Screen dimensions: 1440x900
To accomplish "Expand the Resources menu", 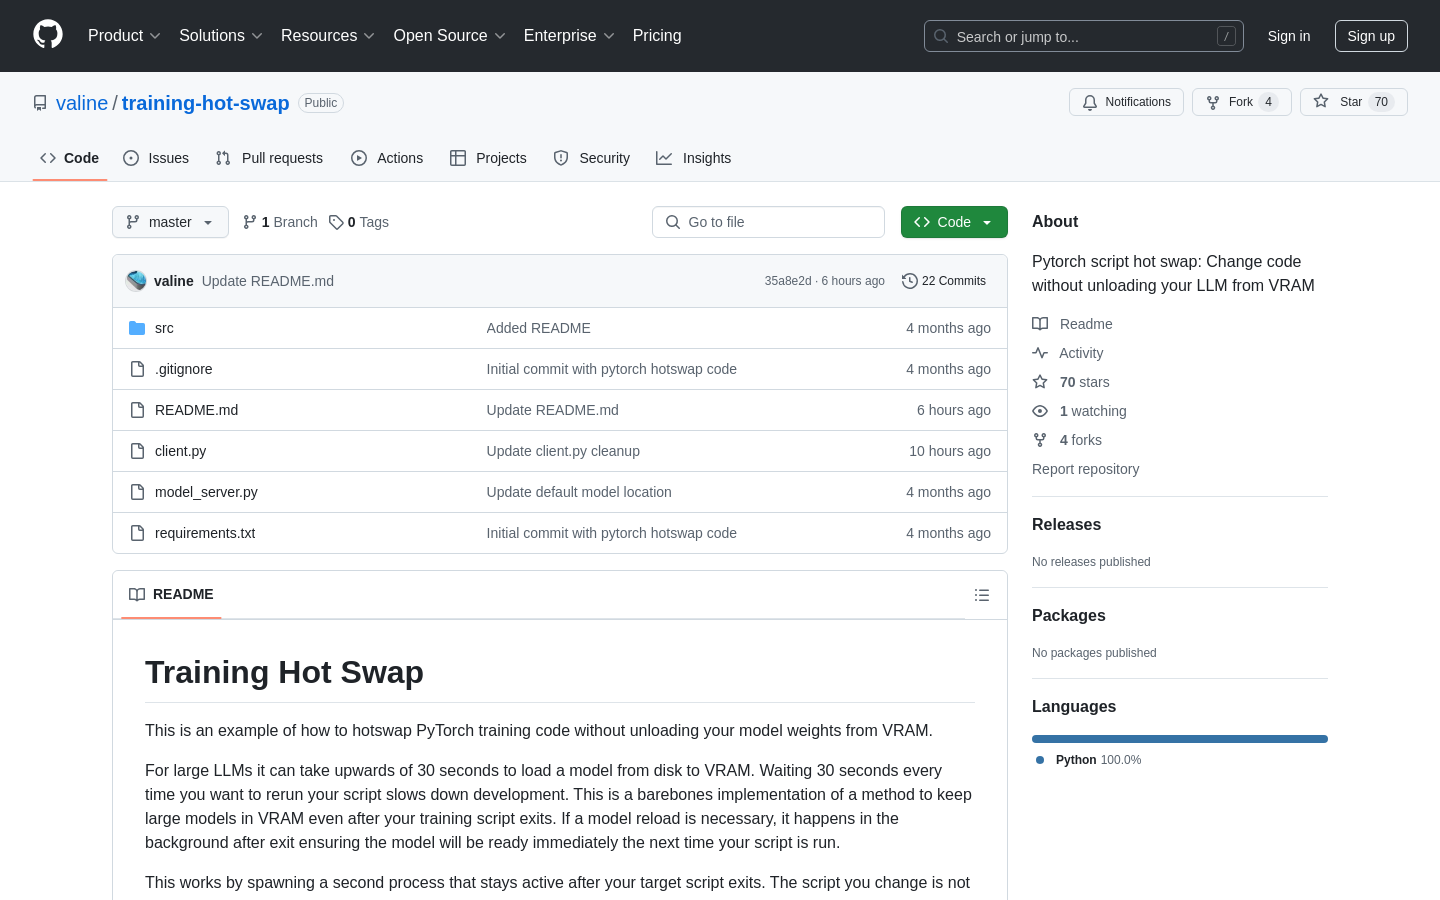I will 328,36.
